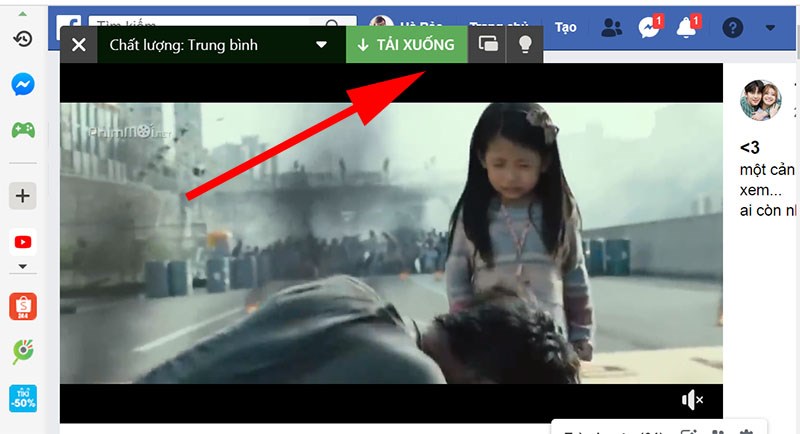
Task: Click the Tạo menu item
Action: [565, 28]
